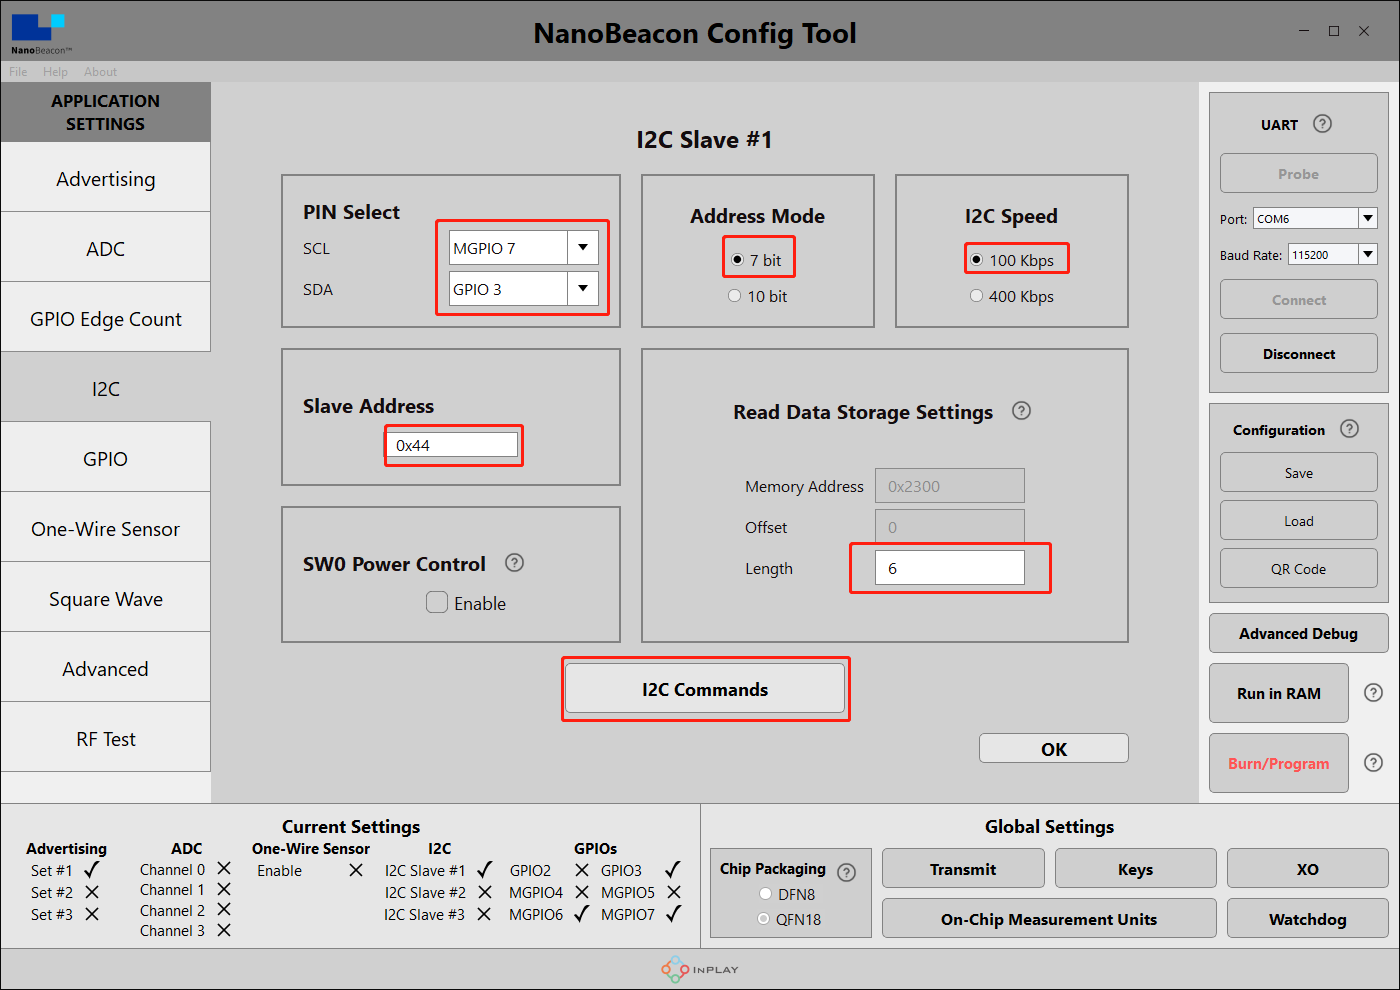Image resolution: width=1400 pixels, height=990 pixels.
Task: Select 10 bit address mode
Action: coord(735,296)
